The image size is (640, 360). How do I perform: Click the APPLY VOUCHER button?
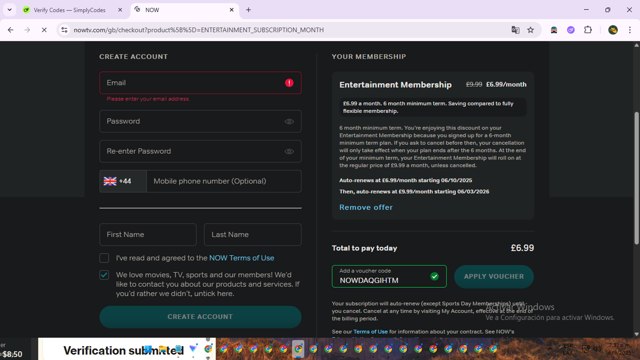[x=494, y=276]
